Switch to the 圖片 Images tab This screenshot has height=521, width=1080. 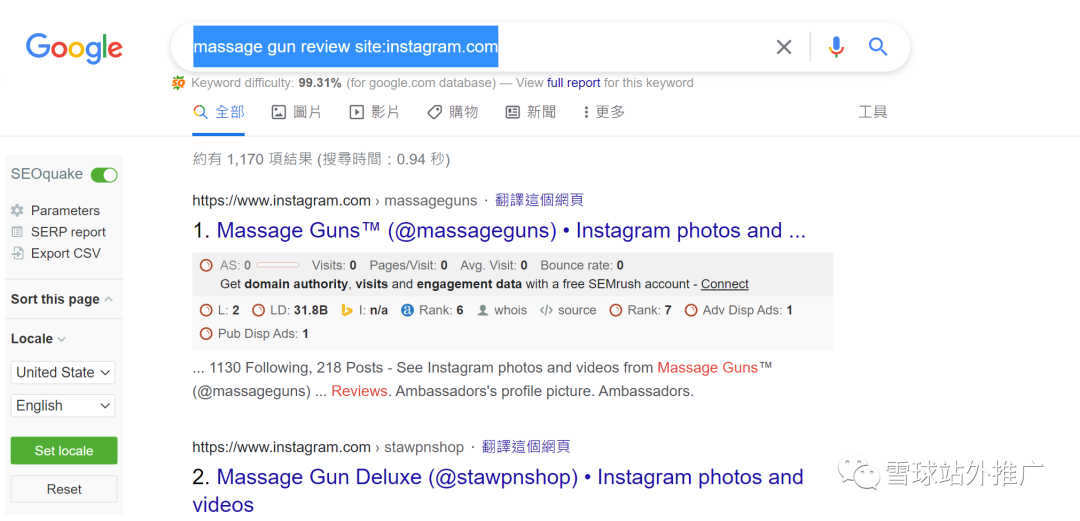(297, 112)
